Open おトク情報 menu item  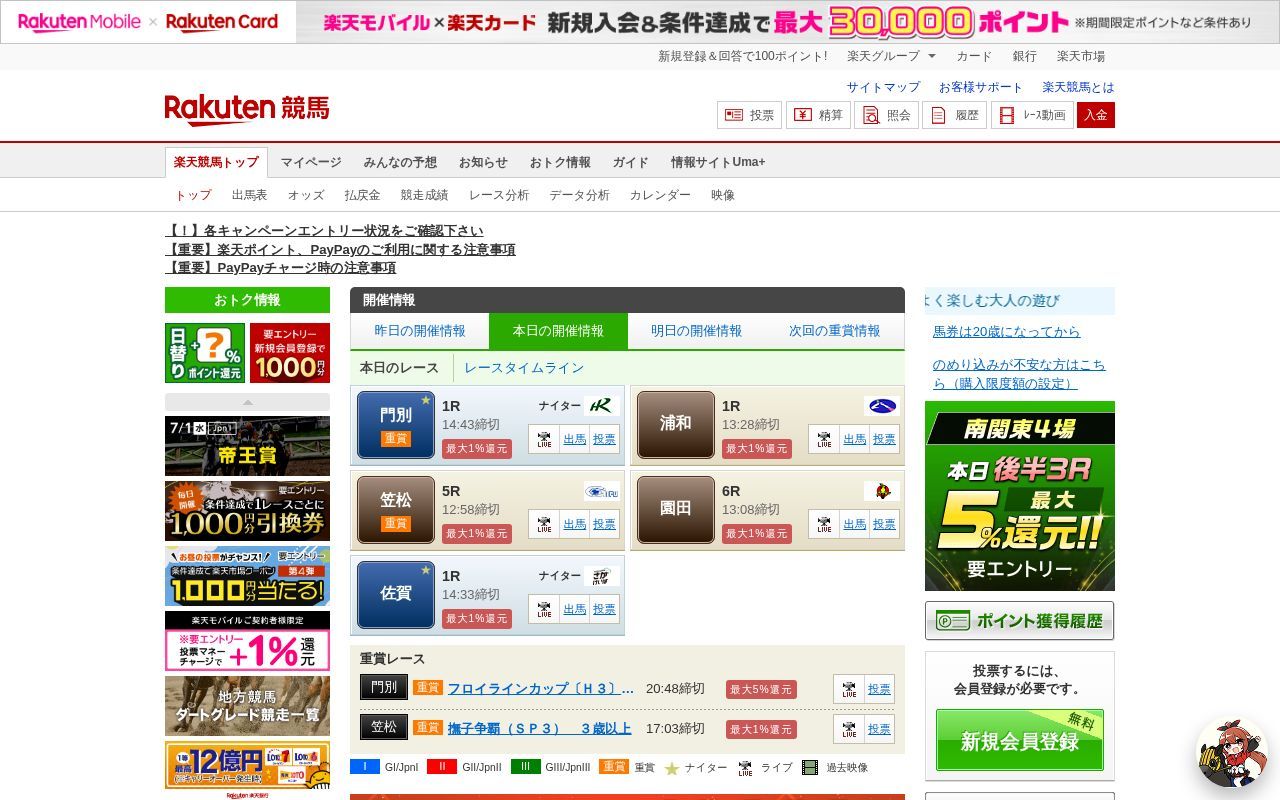coord(560,162)
